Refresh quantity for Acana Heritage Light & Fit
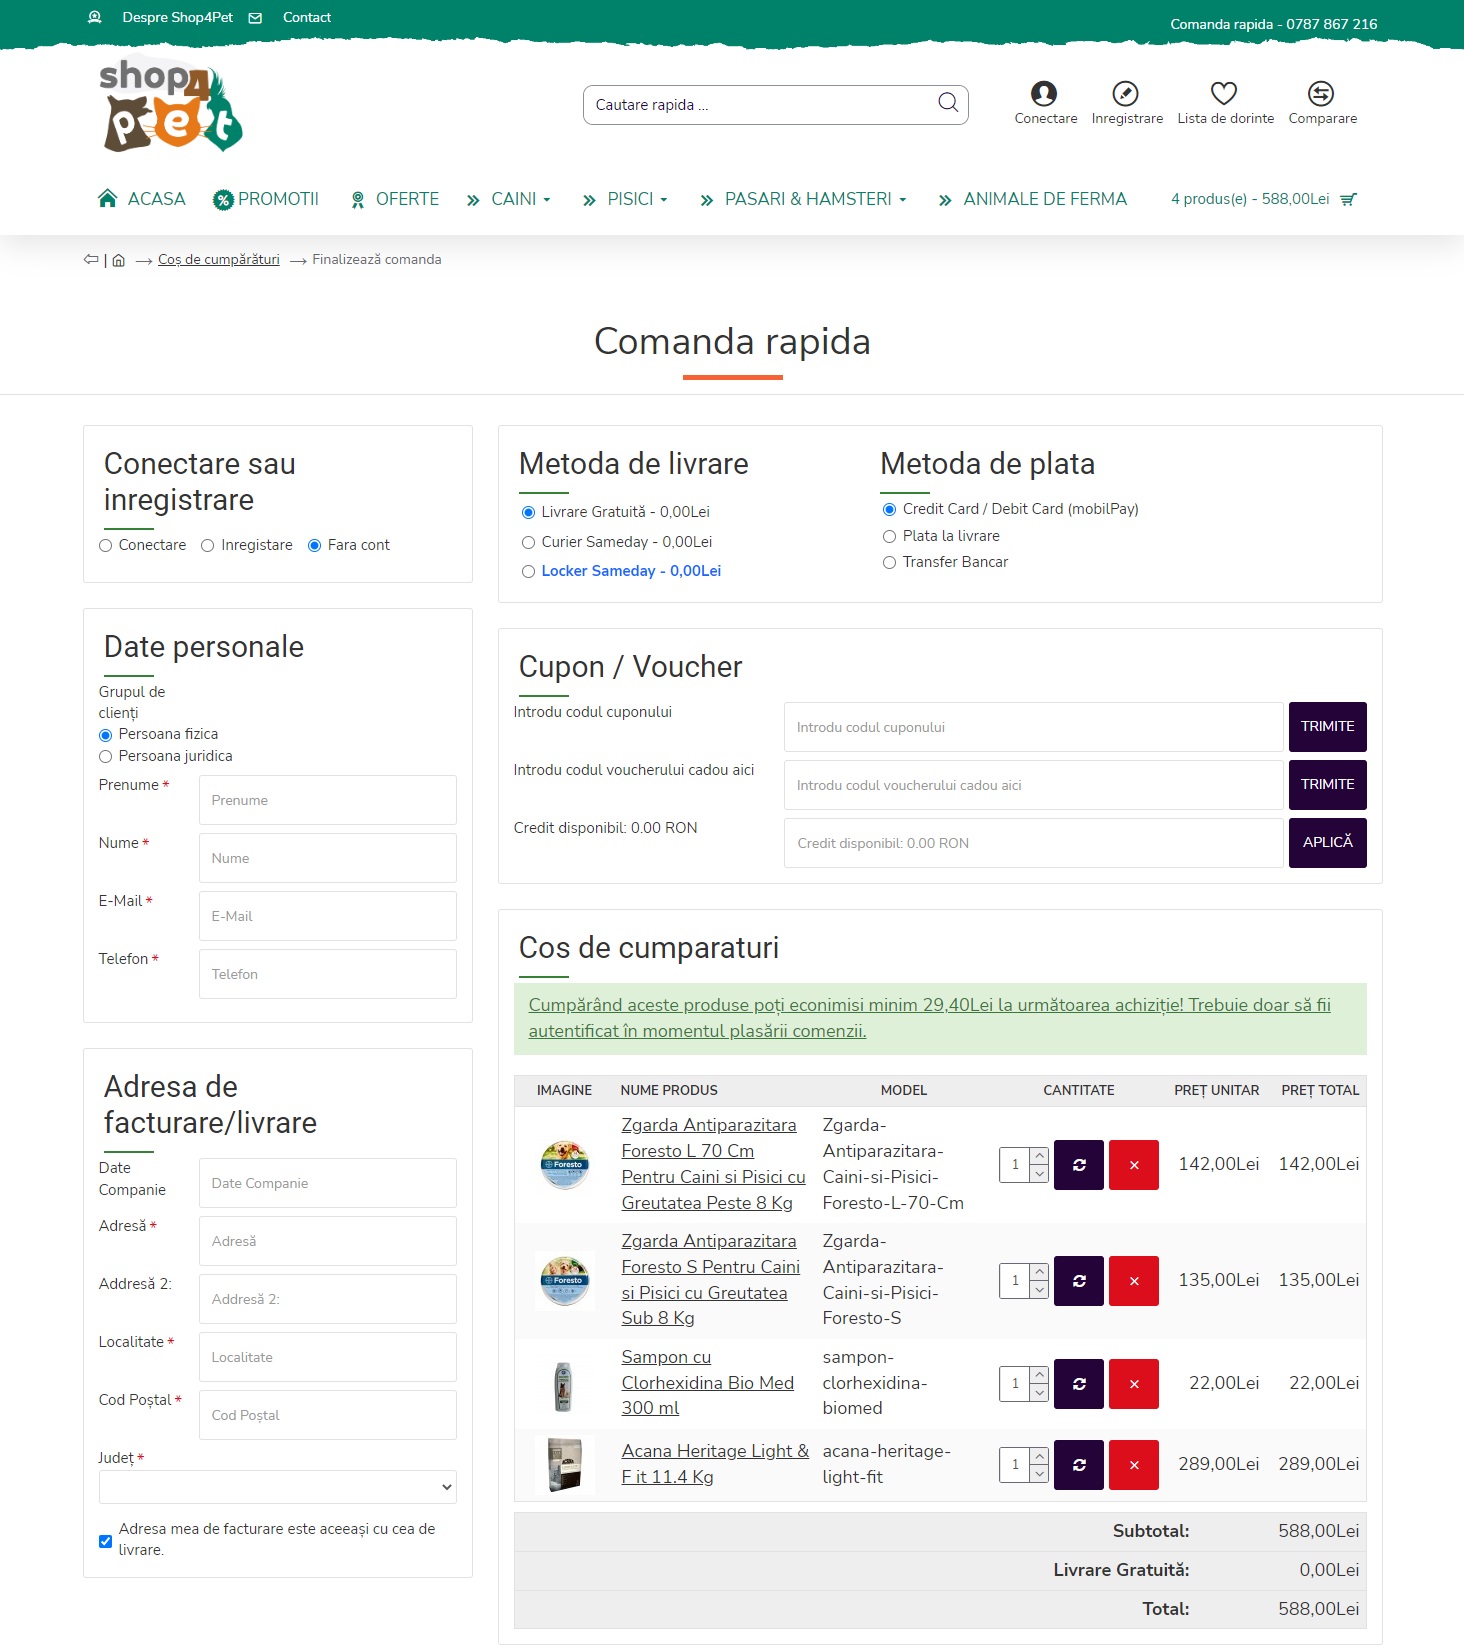The height and width of the screenshot is (1648, 1464). tap(1079, 1465)
